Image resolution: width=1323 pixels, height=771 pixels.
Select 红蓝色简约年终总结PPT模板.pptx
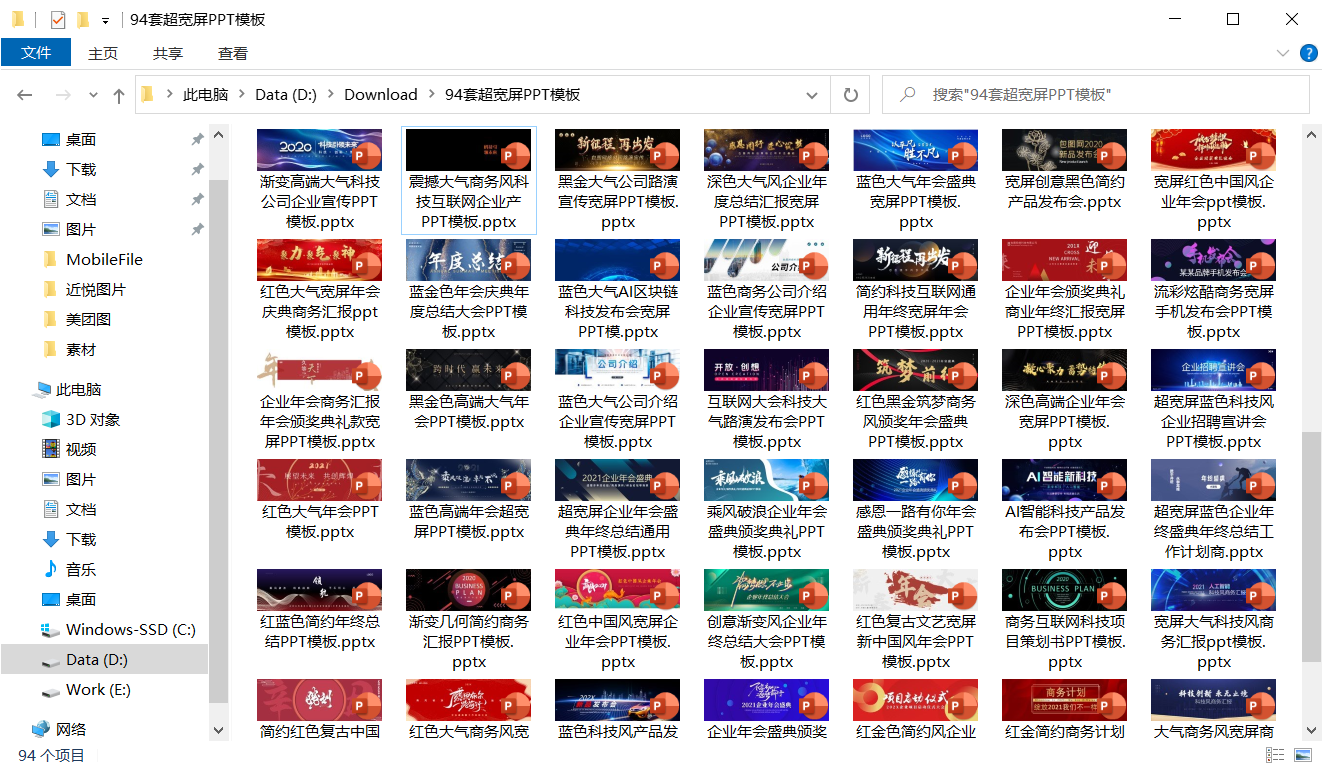320,610
